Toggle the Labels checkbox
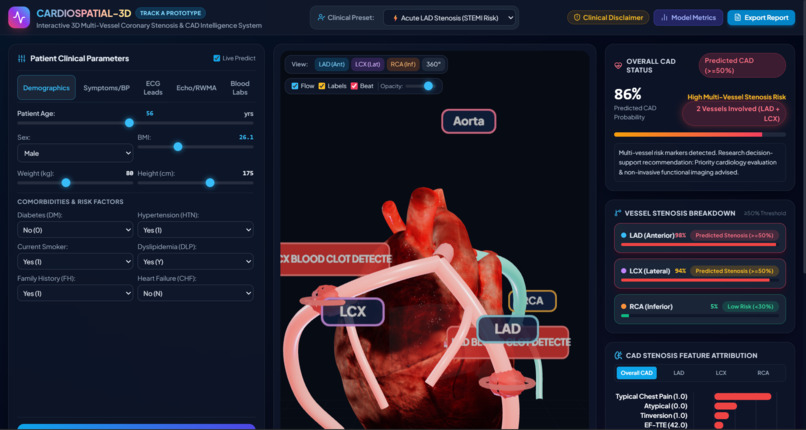Screen dimensions: 806x430 [322, 86]
